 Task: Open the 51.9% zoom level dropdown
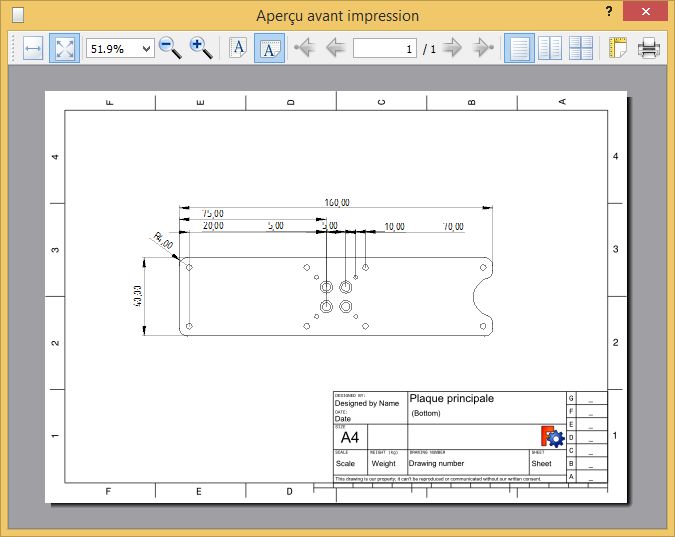click(120, 48)
